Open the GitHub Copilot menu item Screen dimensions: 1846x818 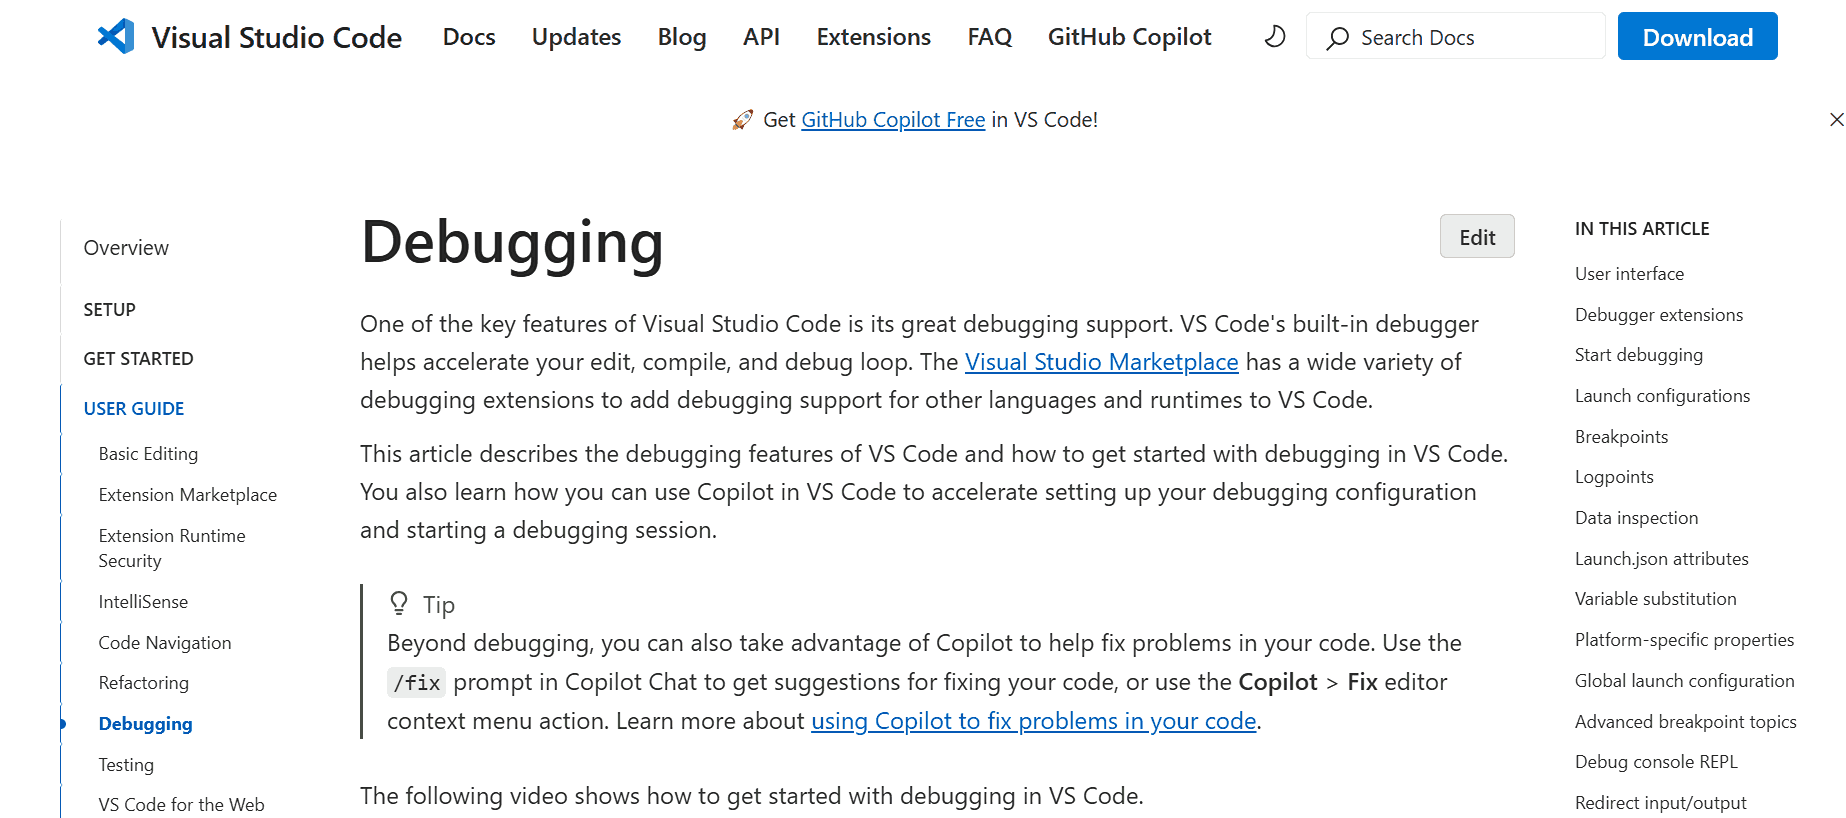click(x=1128, y=37)
